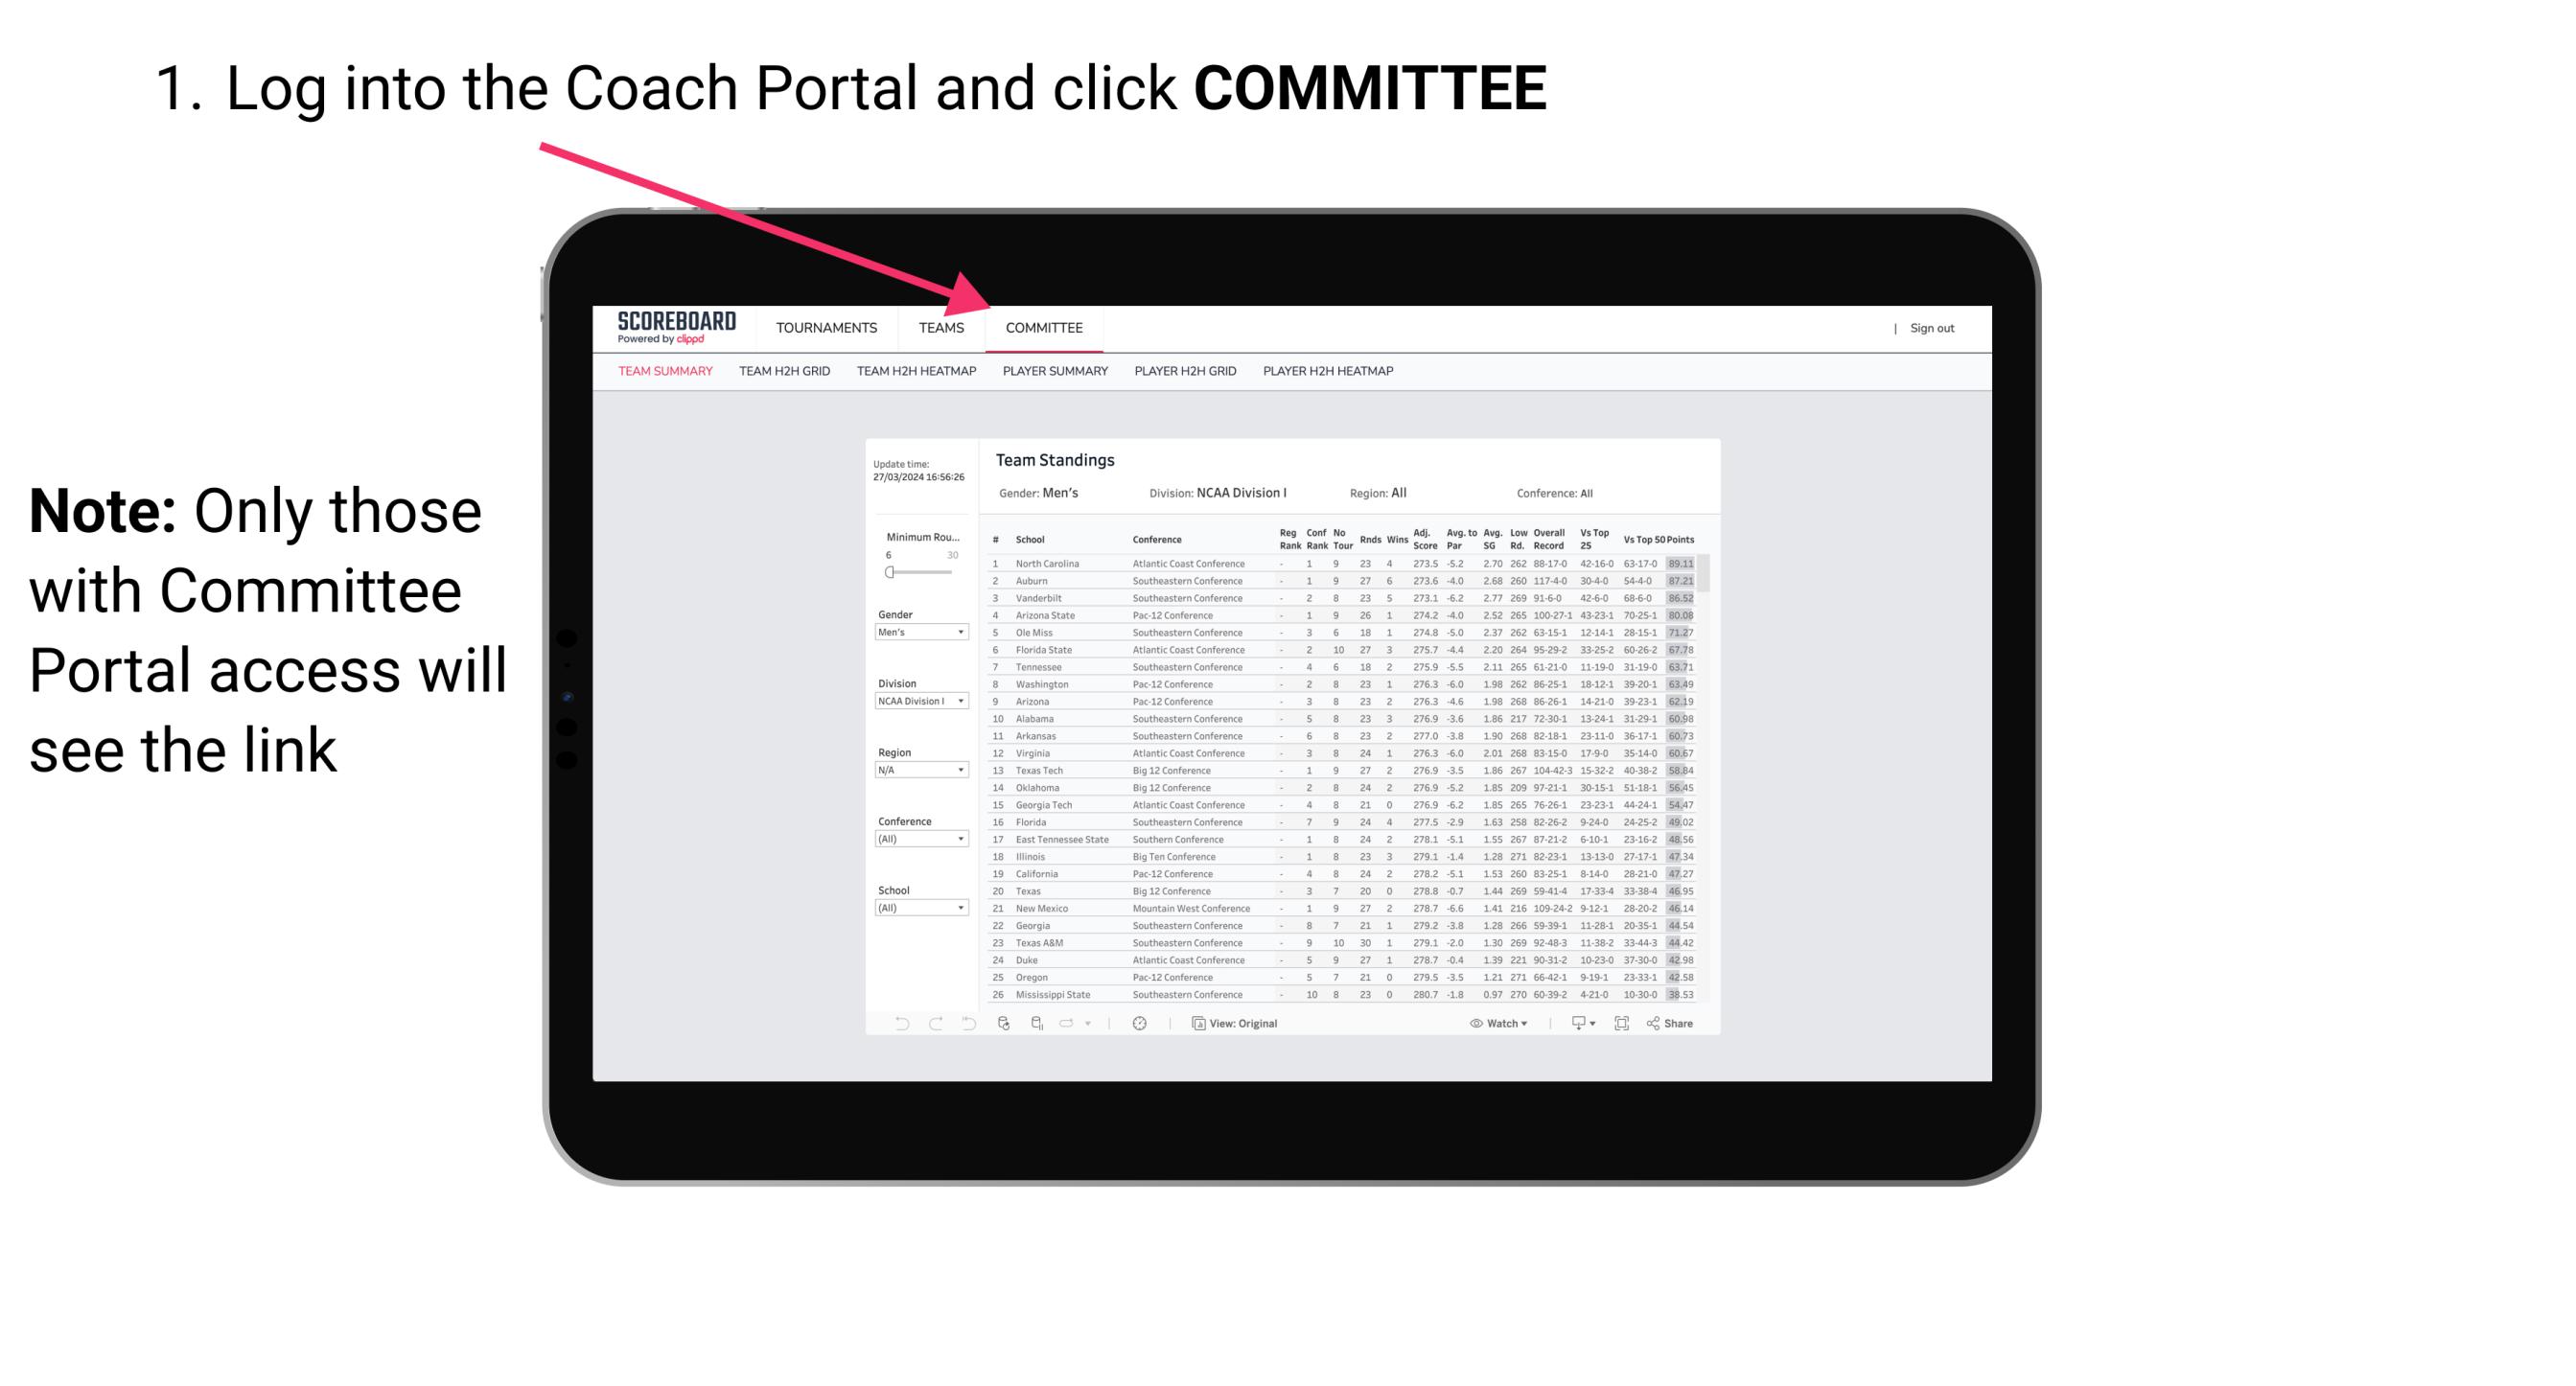This screenshot has width=2576, height=1386.
Task: Click the download/export icon
Action: click(x=1574, y=1023)
